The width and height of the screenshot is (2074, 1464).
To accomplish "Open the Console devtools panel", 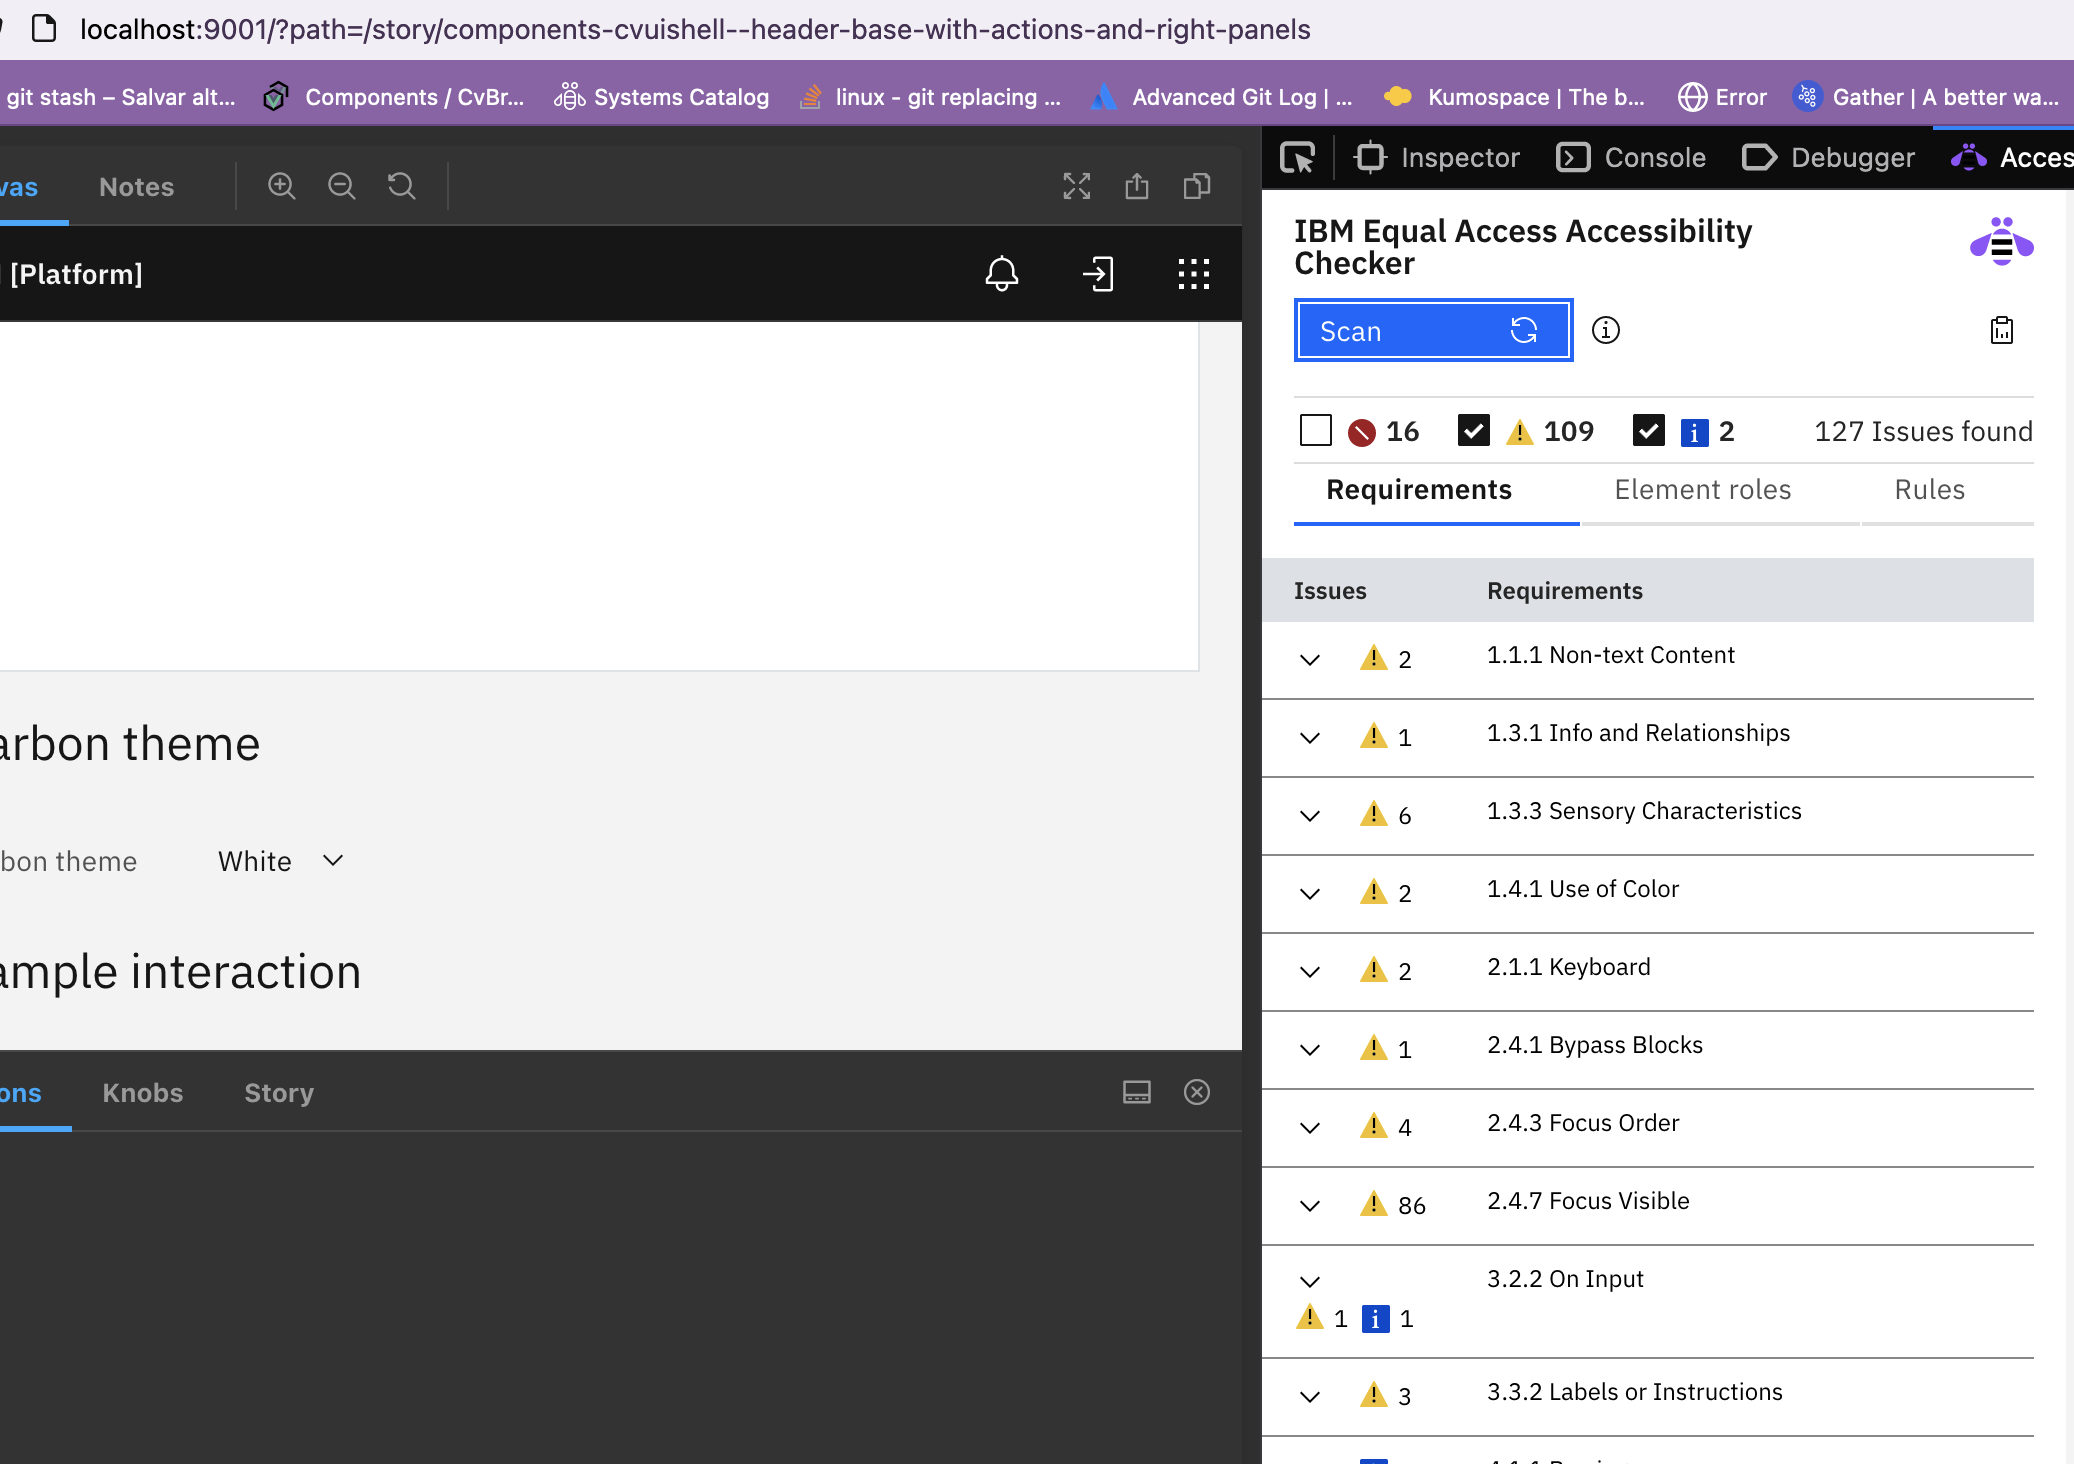I will (x=1632, y=158).
